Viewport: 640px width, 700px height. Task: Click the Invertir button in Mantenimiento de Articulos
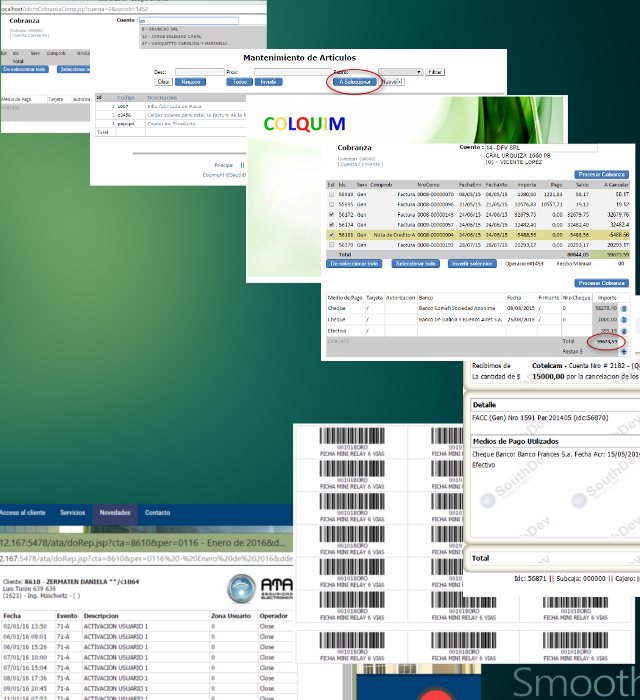click(268, 82)
